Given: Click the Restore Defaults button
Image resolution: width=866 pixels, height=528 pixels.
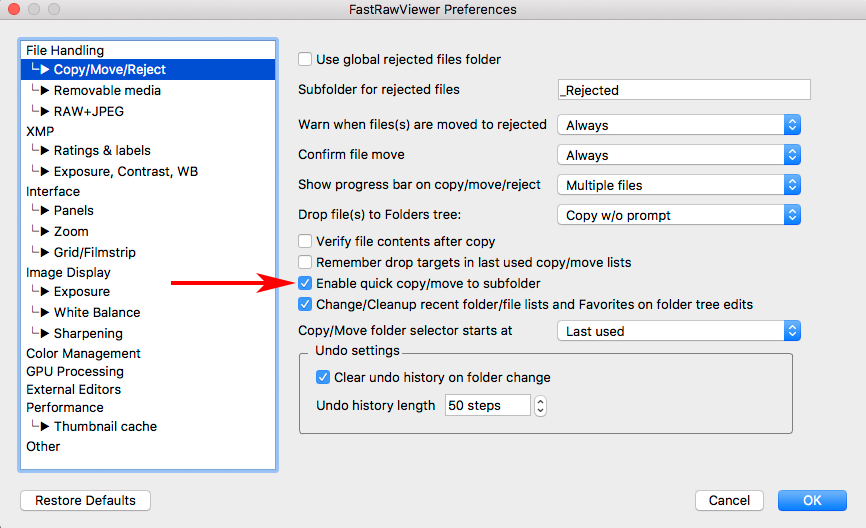Looking at the screenshot, I should point(85,500).
